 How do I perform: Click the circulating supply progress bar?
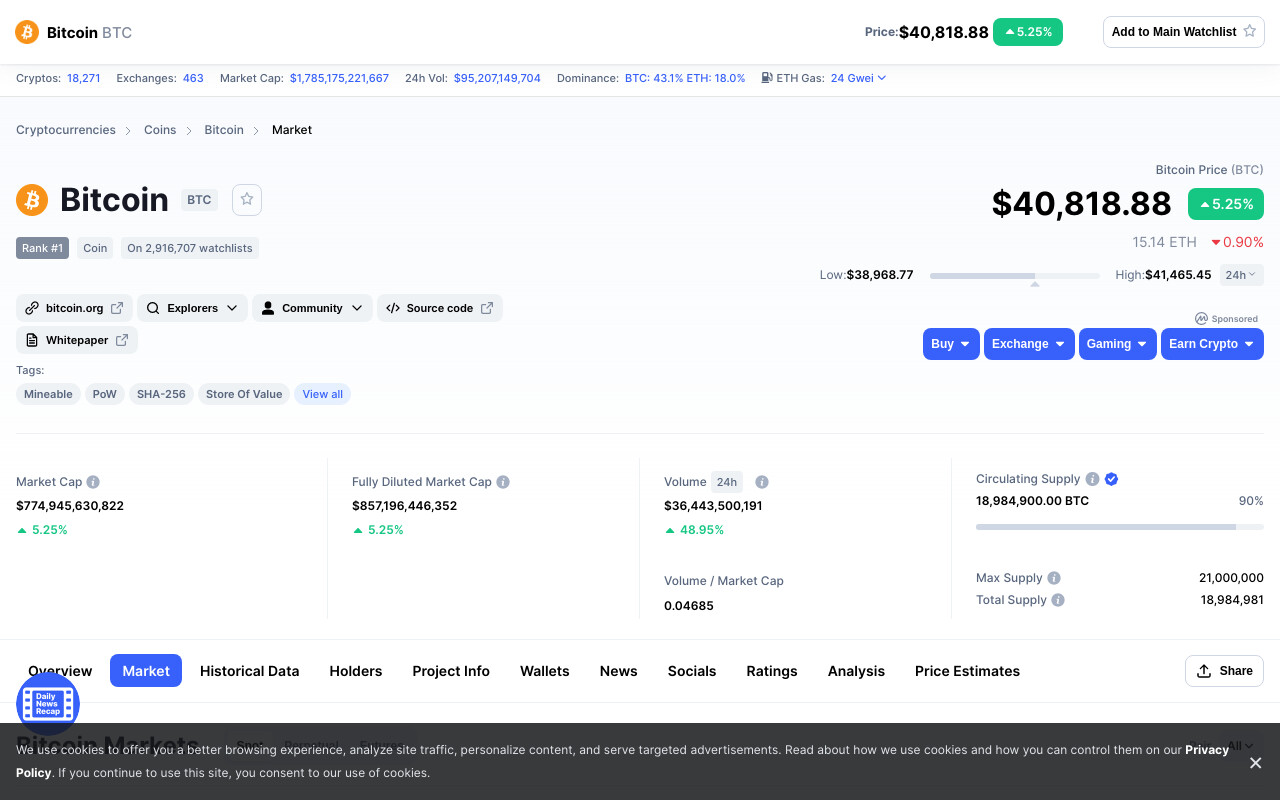1120,527
